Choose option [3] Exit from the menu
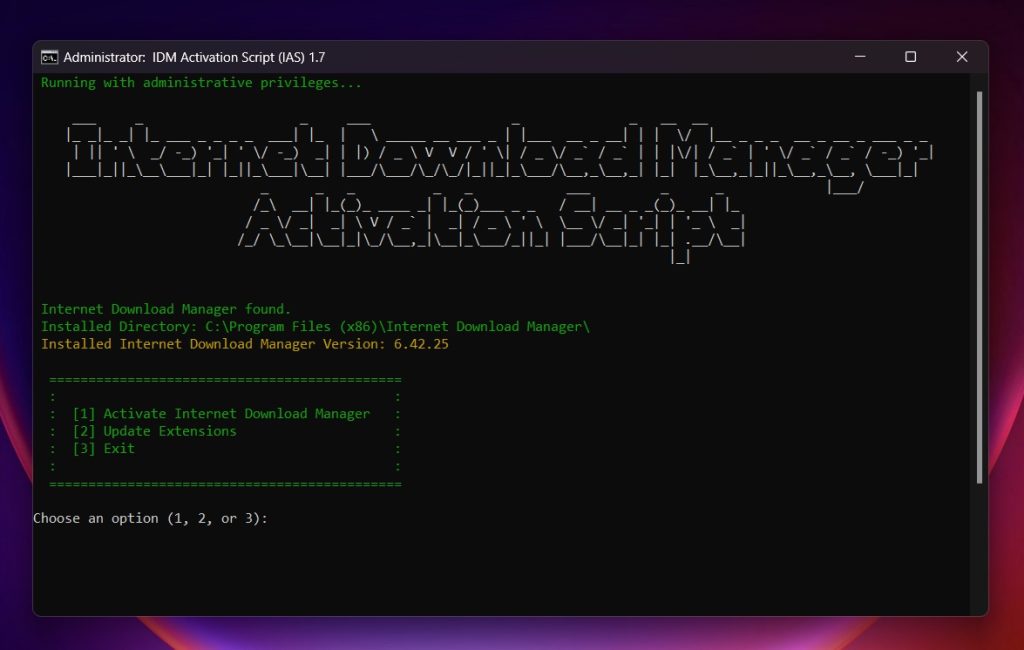Viewport: 1024px width, 650px height. (105, 448)
